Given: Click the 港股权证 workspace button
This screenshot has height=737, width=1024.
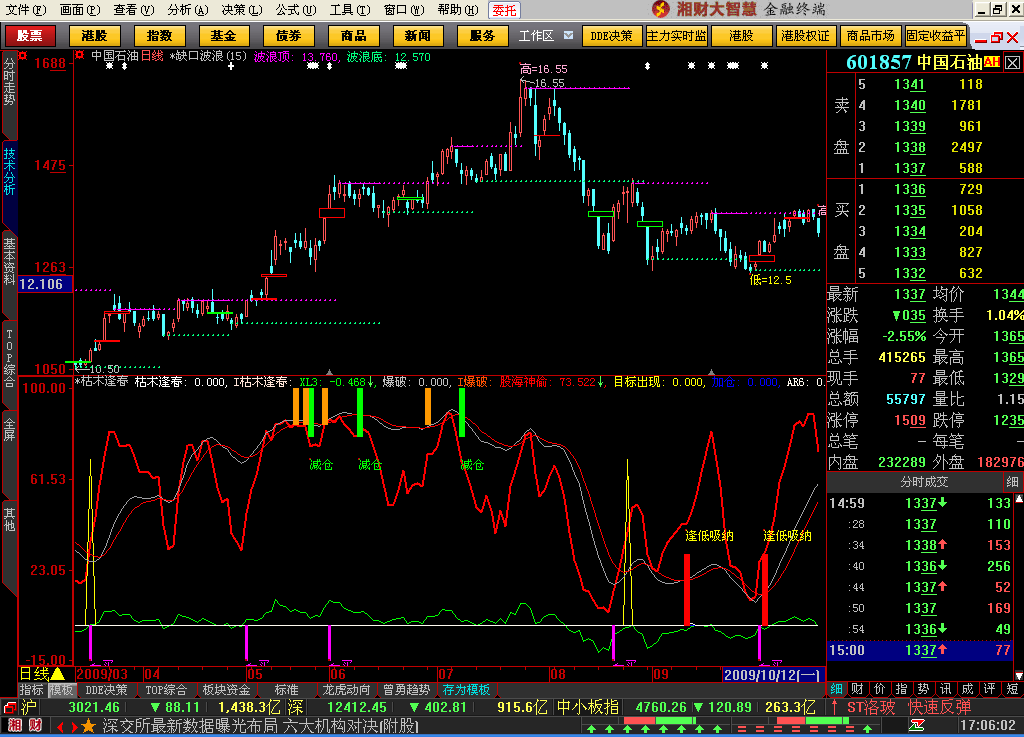Looking at the screenshot, I should click(805, 36).
